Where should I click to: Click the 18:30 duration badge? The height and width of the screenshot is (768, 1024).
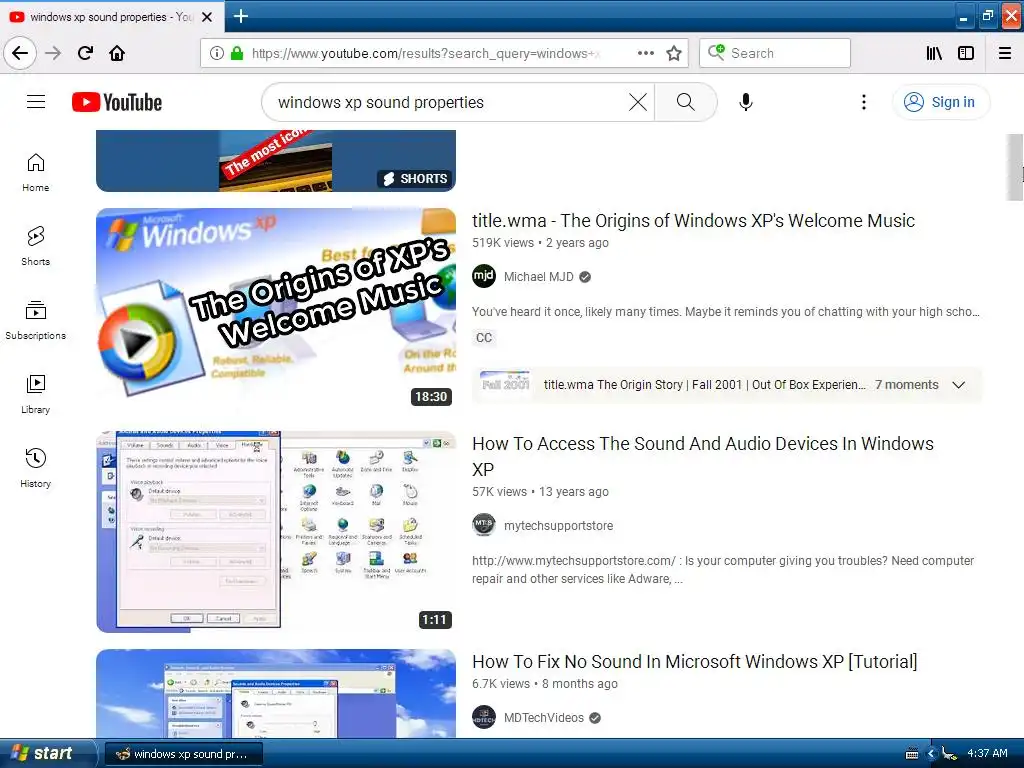coord(431,396)
